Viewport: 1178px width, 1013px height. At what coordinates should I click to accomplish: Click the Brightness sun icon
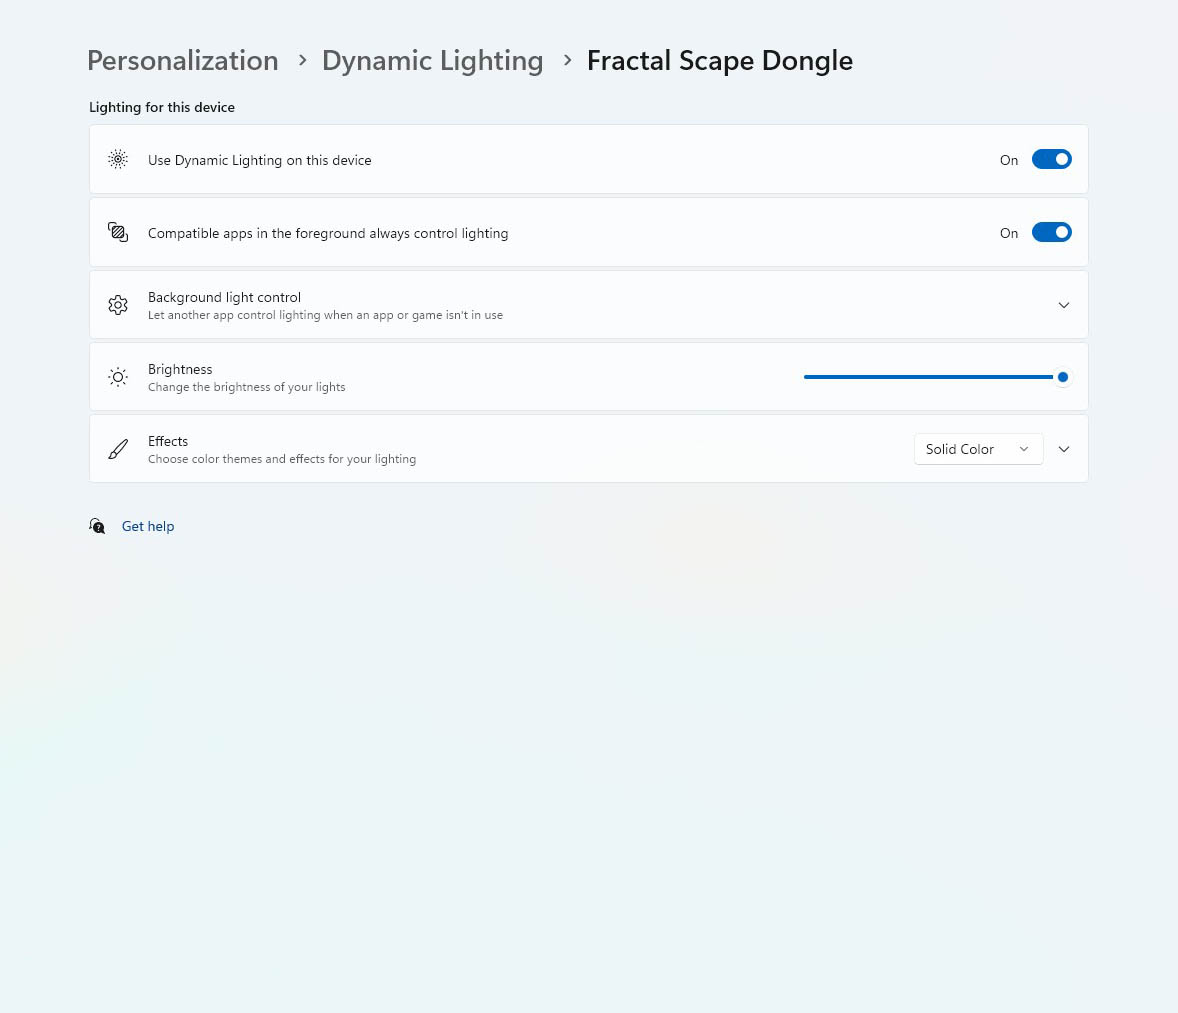click(118, 377)
